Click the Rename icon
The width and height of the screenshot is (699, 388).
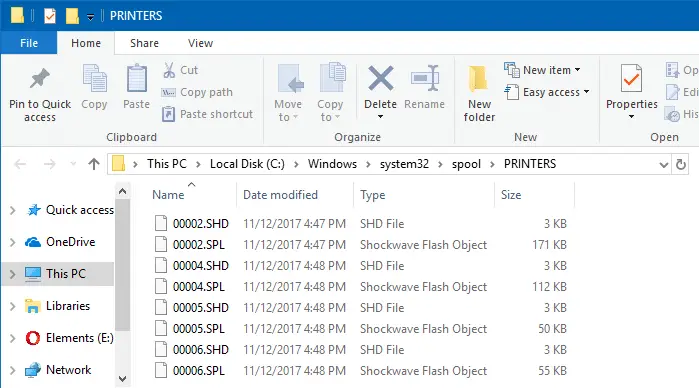425,78
